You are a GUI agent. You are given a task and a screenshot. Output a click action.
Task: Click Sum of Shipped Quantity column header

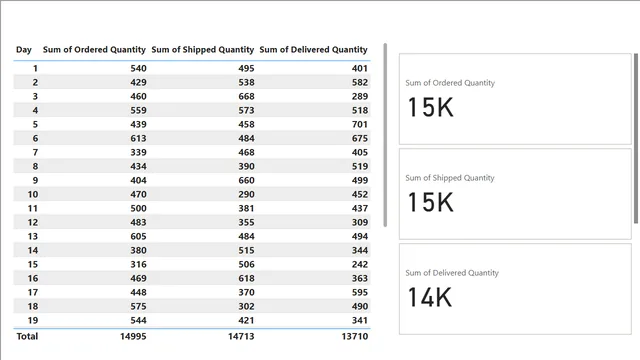pyautogui.click(x=202, y=49)
